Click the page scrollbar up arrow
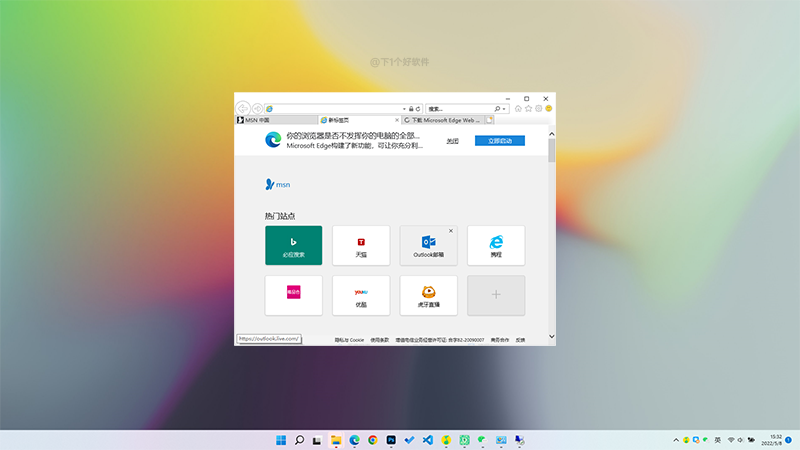Viewport: 800px width, 450px height. pyautogui.click(x=552, y=134)
